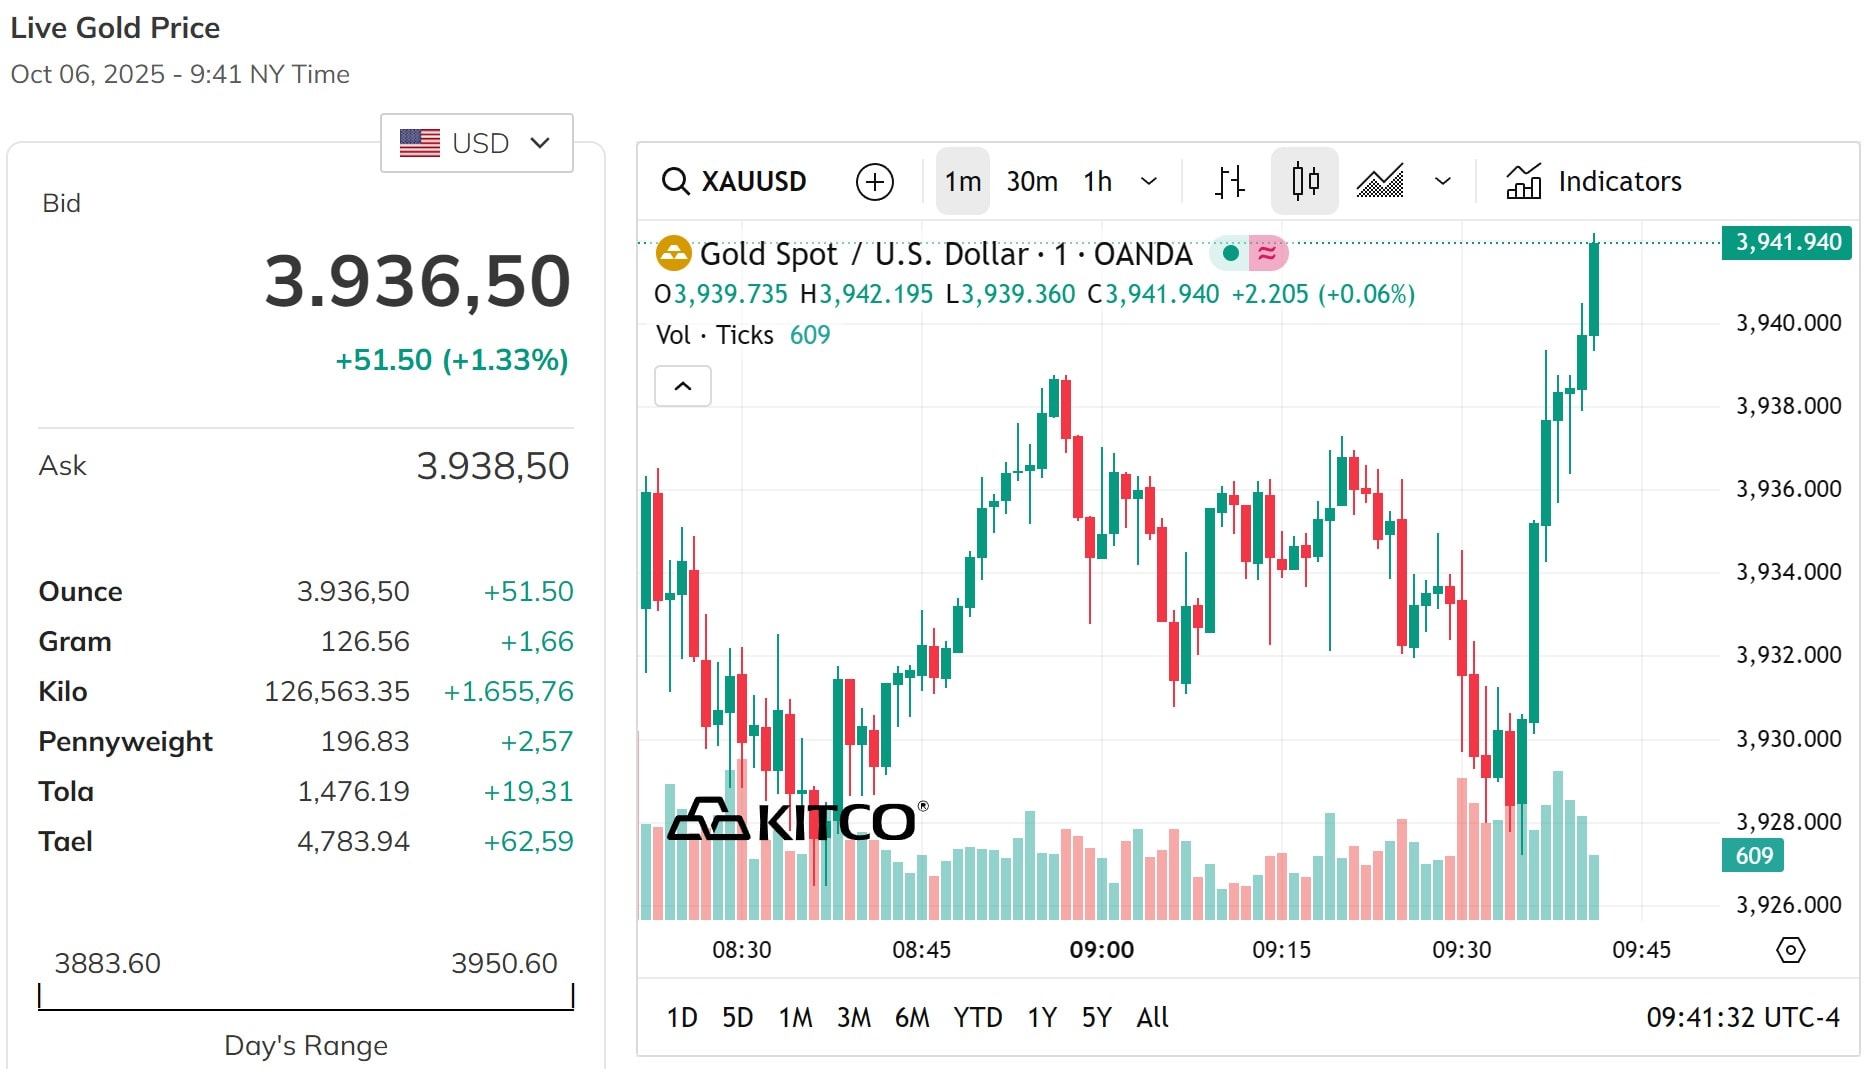
Task: Open the USD currency dropdown
Action: coord(477,143)
